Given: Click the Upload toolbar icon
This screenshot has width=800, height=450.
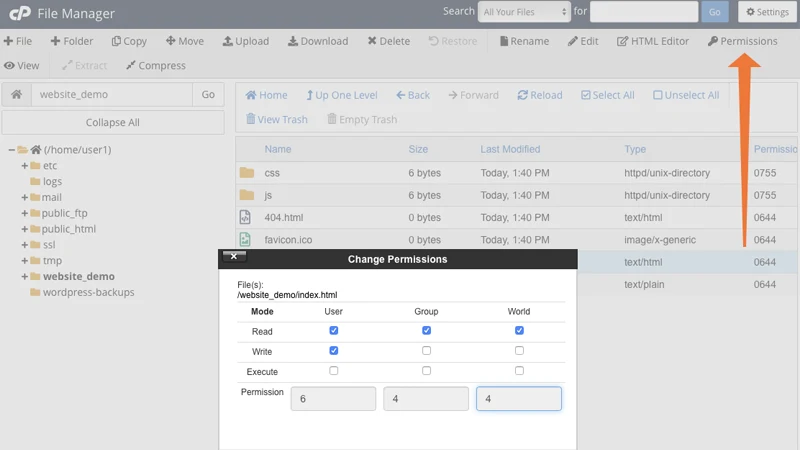Looking at the screenshot, I should click(x=228, y=41).
